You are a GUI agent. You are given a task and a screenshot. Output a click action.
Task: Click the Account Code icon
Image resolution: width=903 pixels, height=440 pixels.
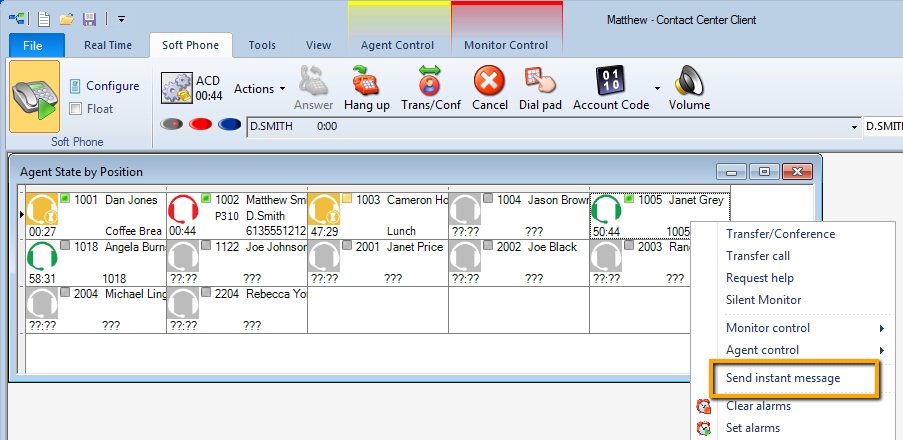click(610, 81)
